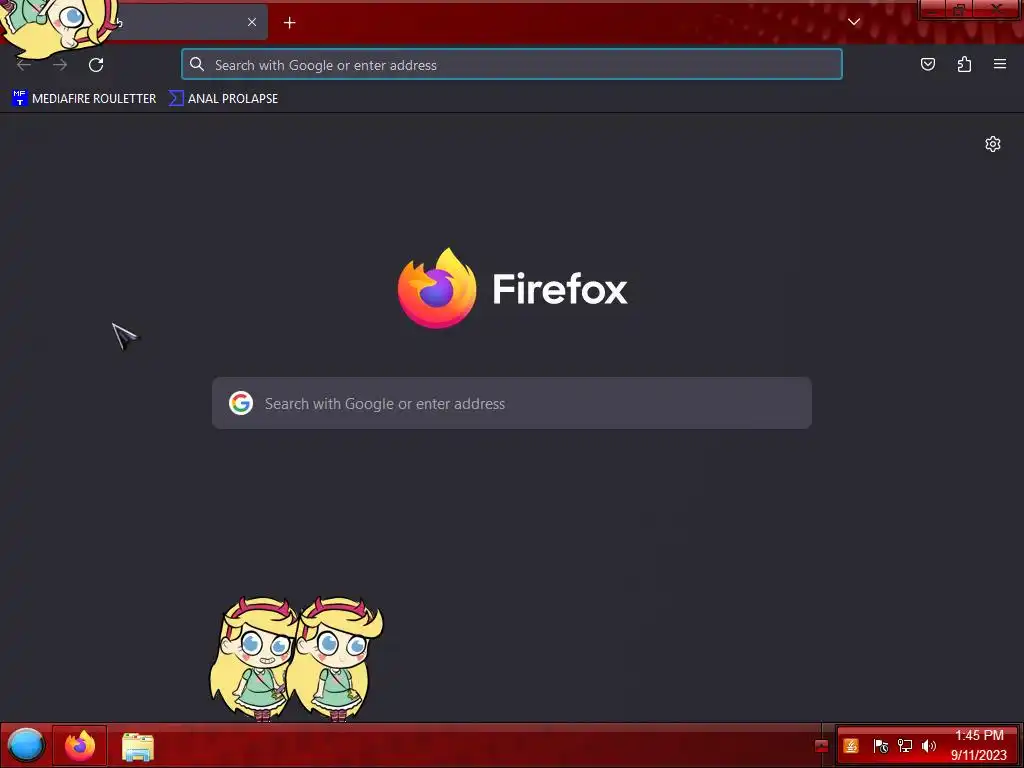This screenshot has width=1024, height=768.
Task: Open the Firefox hamburger menu
Action: tap(1000, 64)
